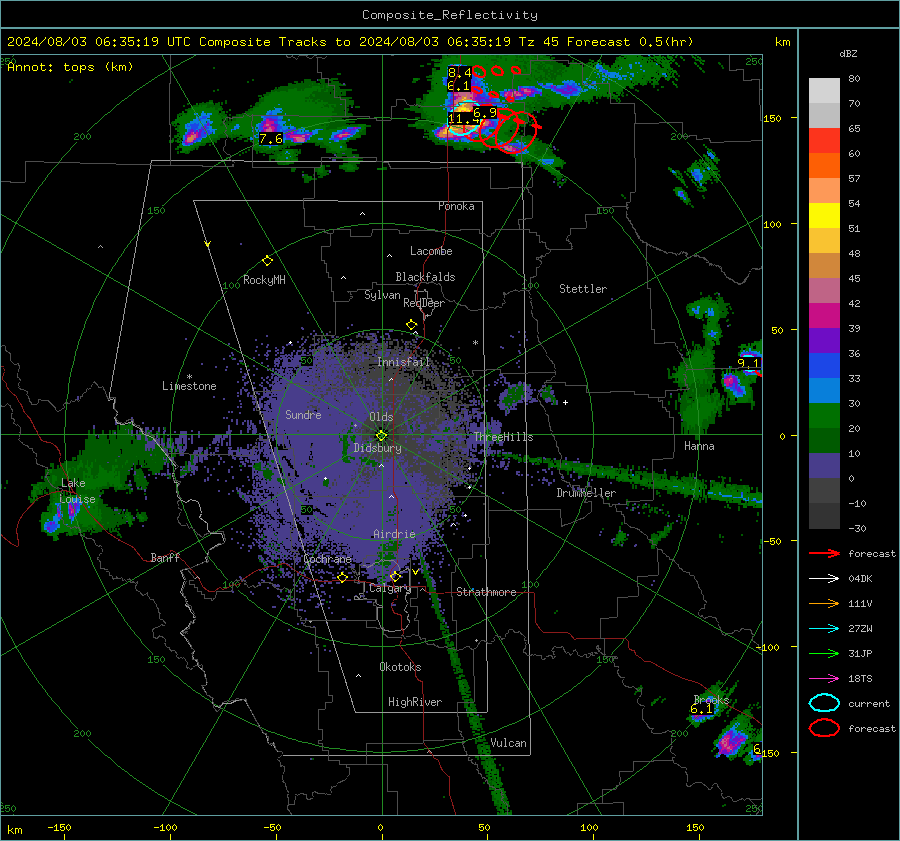This screenshot has width=900, height=841.
Task: Click the red forecast arrow in legend
Action: pyautogui.click(x=824, y=553)
